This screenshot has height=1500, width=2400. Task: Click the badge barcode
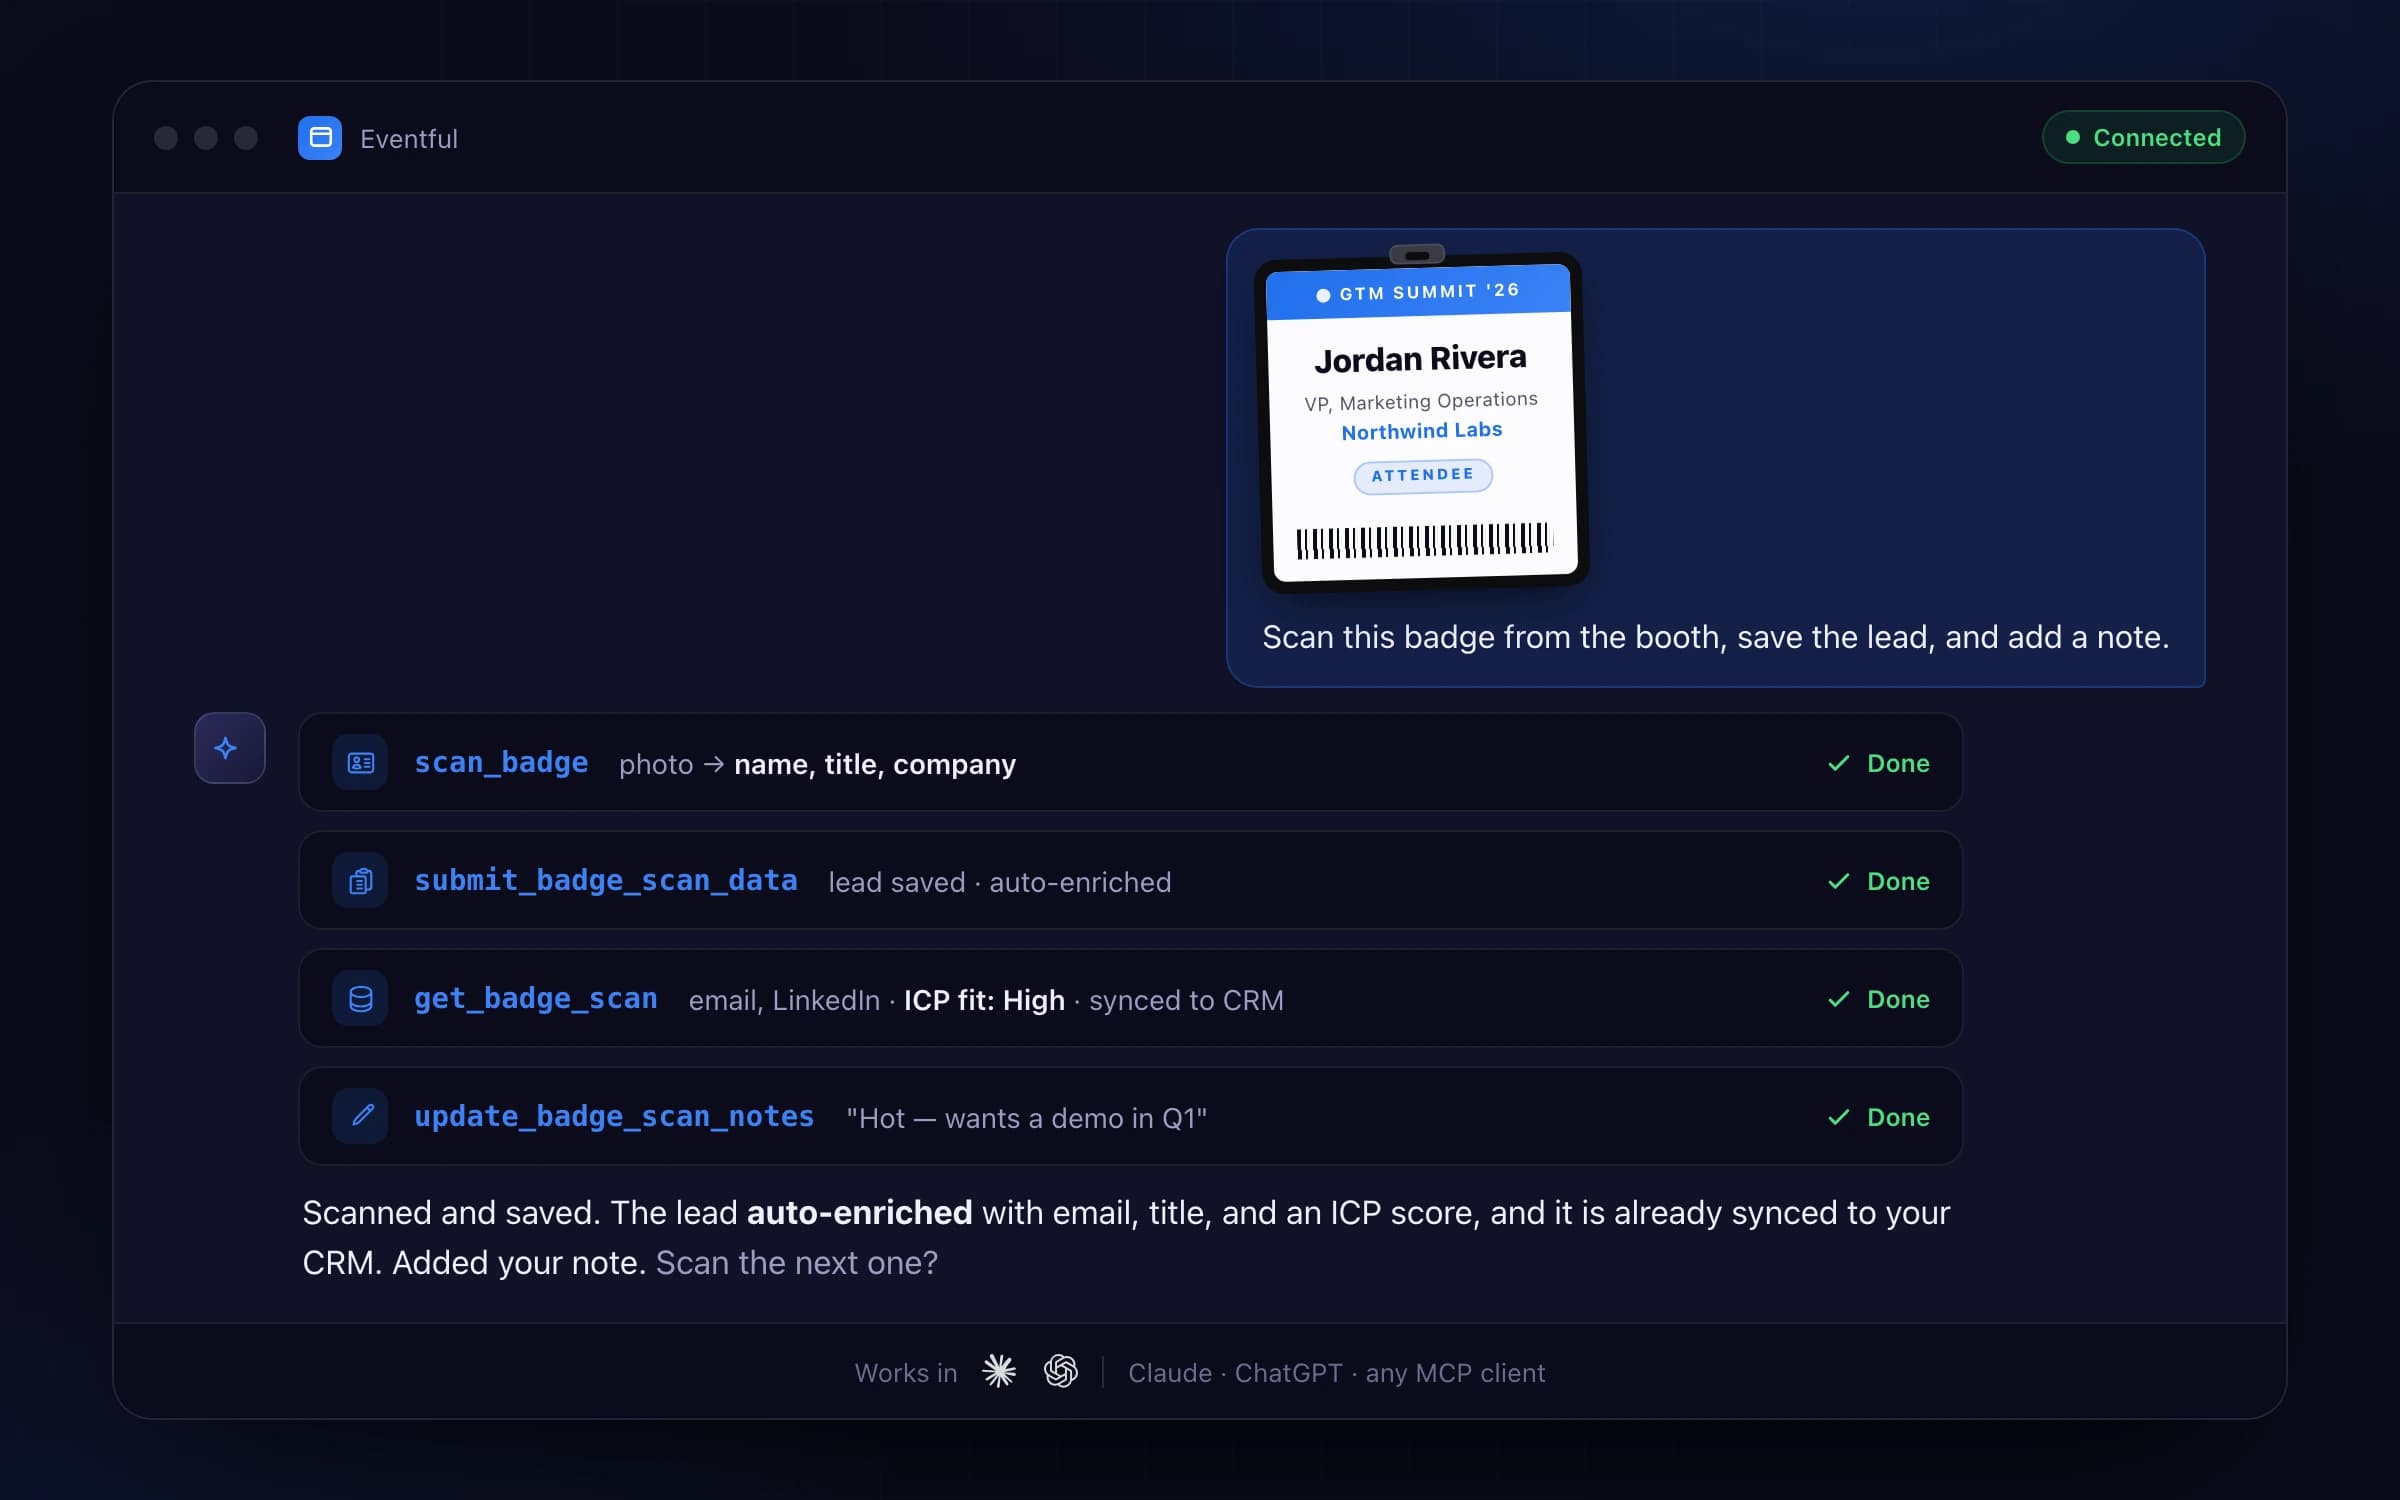(1423, 541)
